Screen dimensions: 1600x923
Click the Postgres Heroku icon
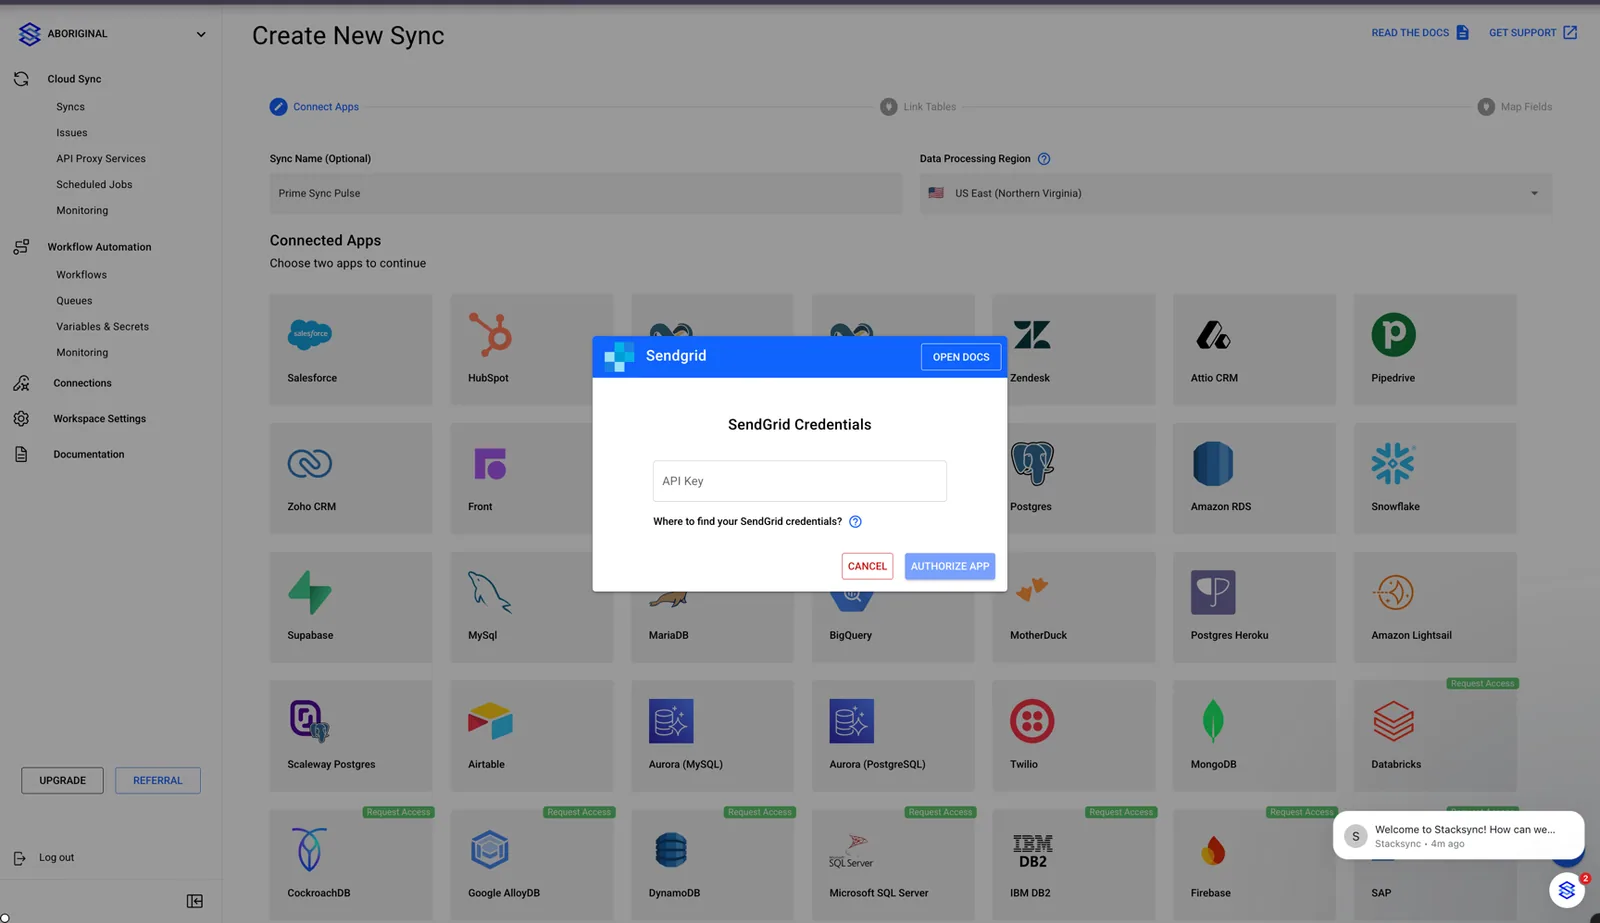click(1213, 592)
